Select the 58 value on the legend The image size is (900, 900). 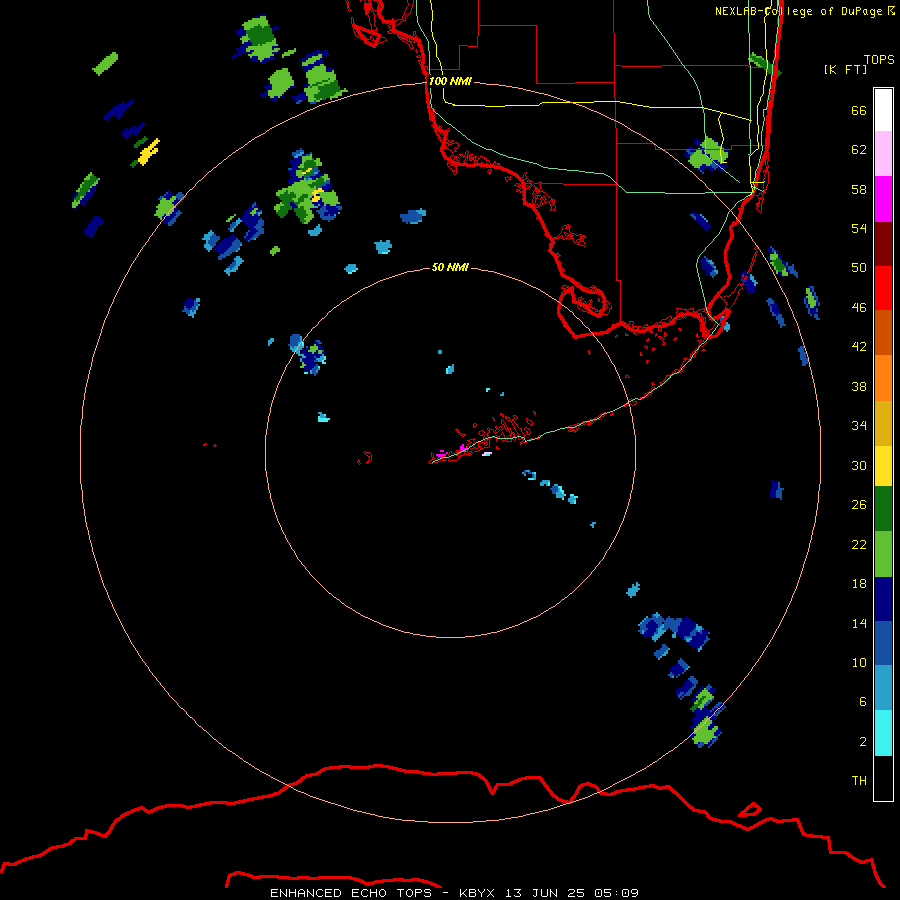[859, 189]
